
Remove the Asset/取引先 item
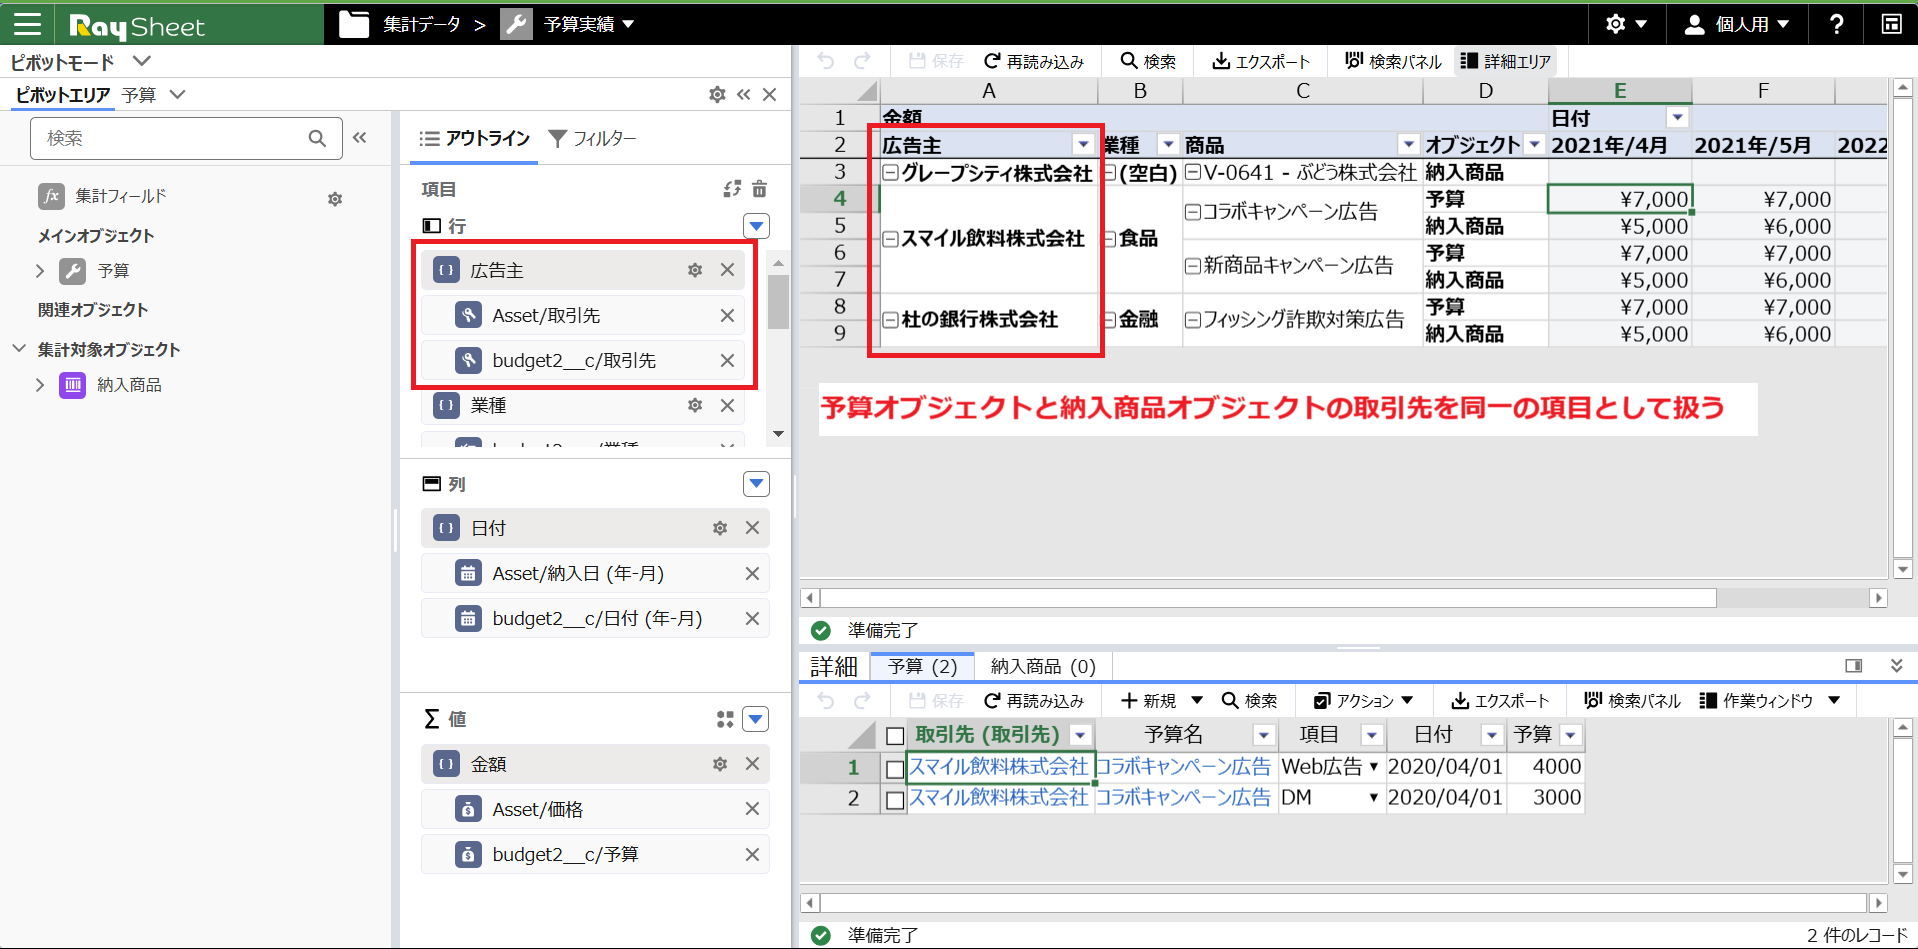(727, 316)
